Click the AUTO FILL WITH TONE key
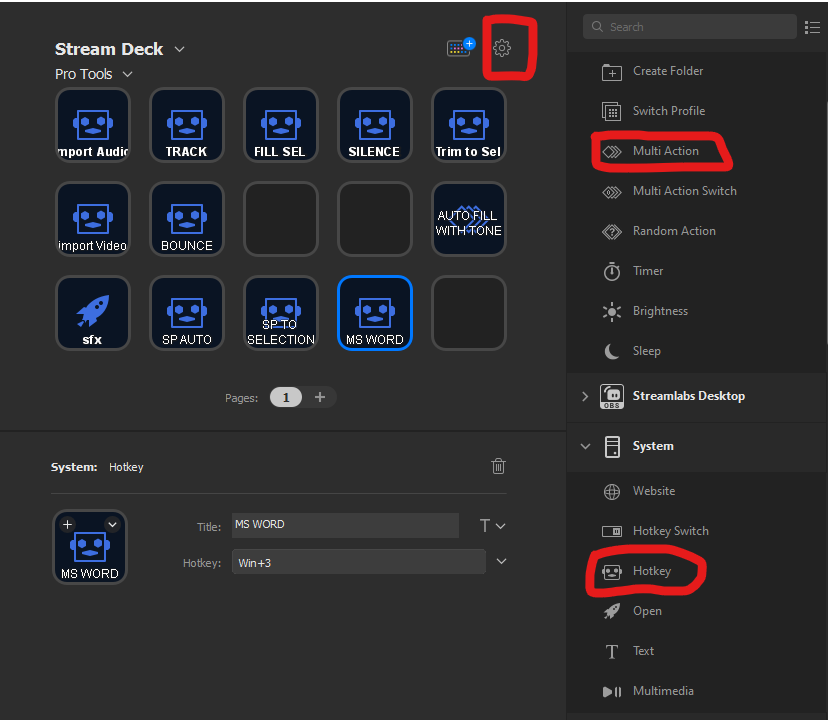Image resolution: width=828 pixels, height=720 pixels. pos(468,218)
